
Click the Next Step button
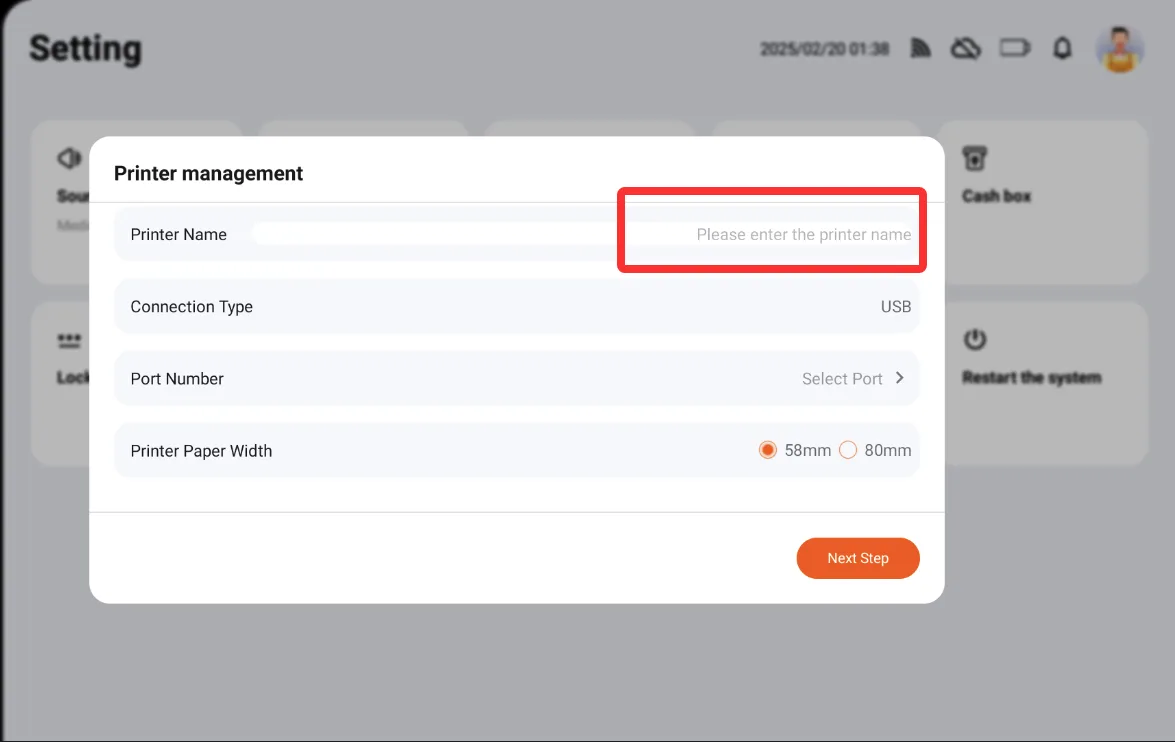(858, 558)
